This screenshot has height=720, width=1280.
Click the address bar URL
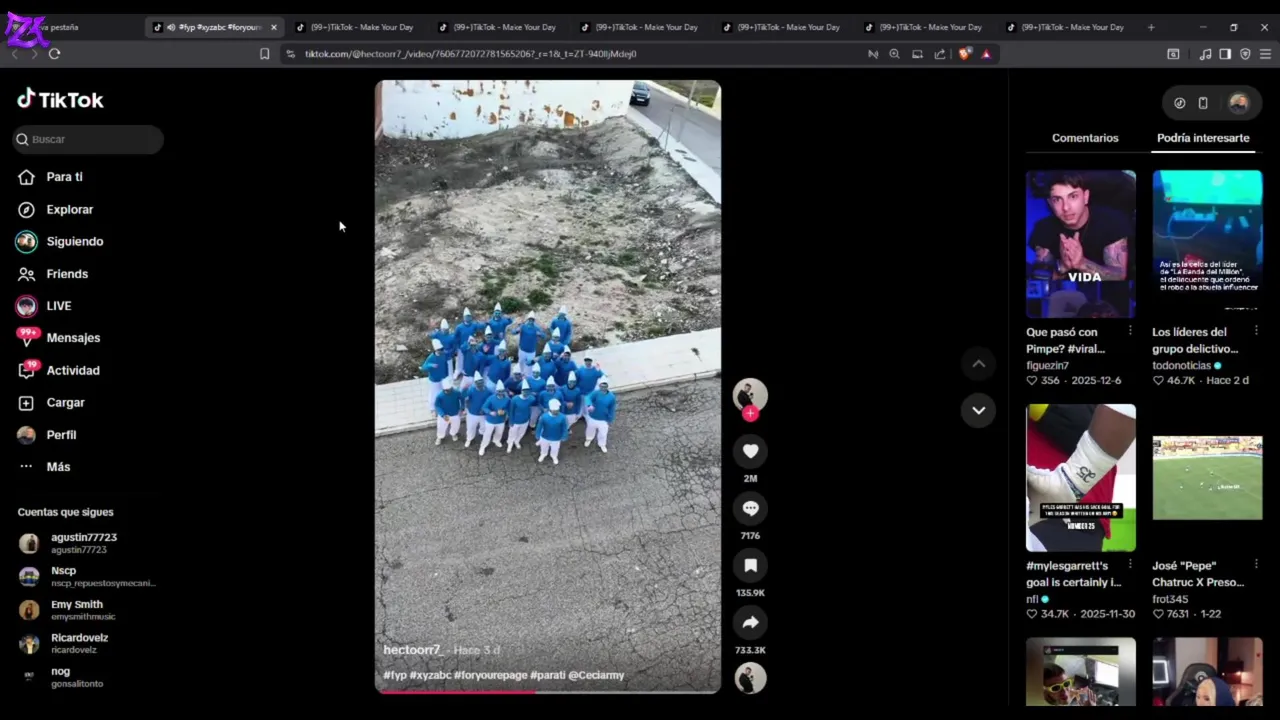(x=470, y=54)
